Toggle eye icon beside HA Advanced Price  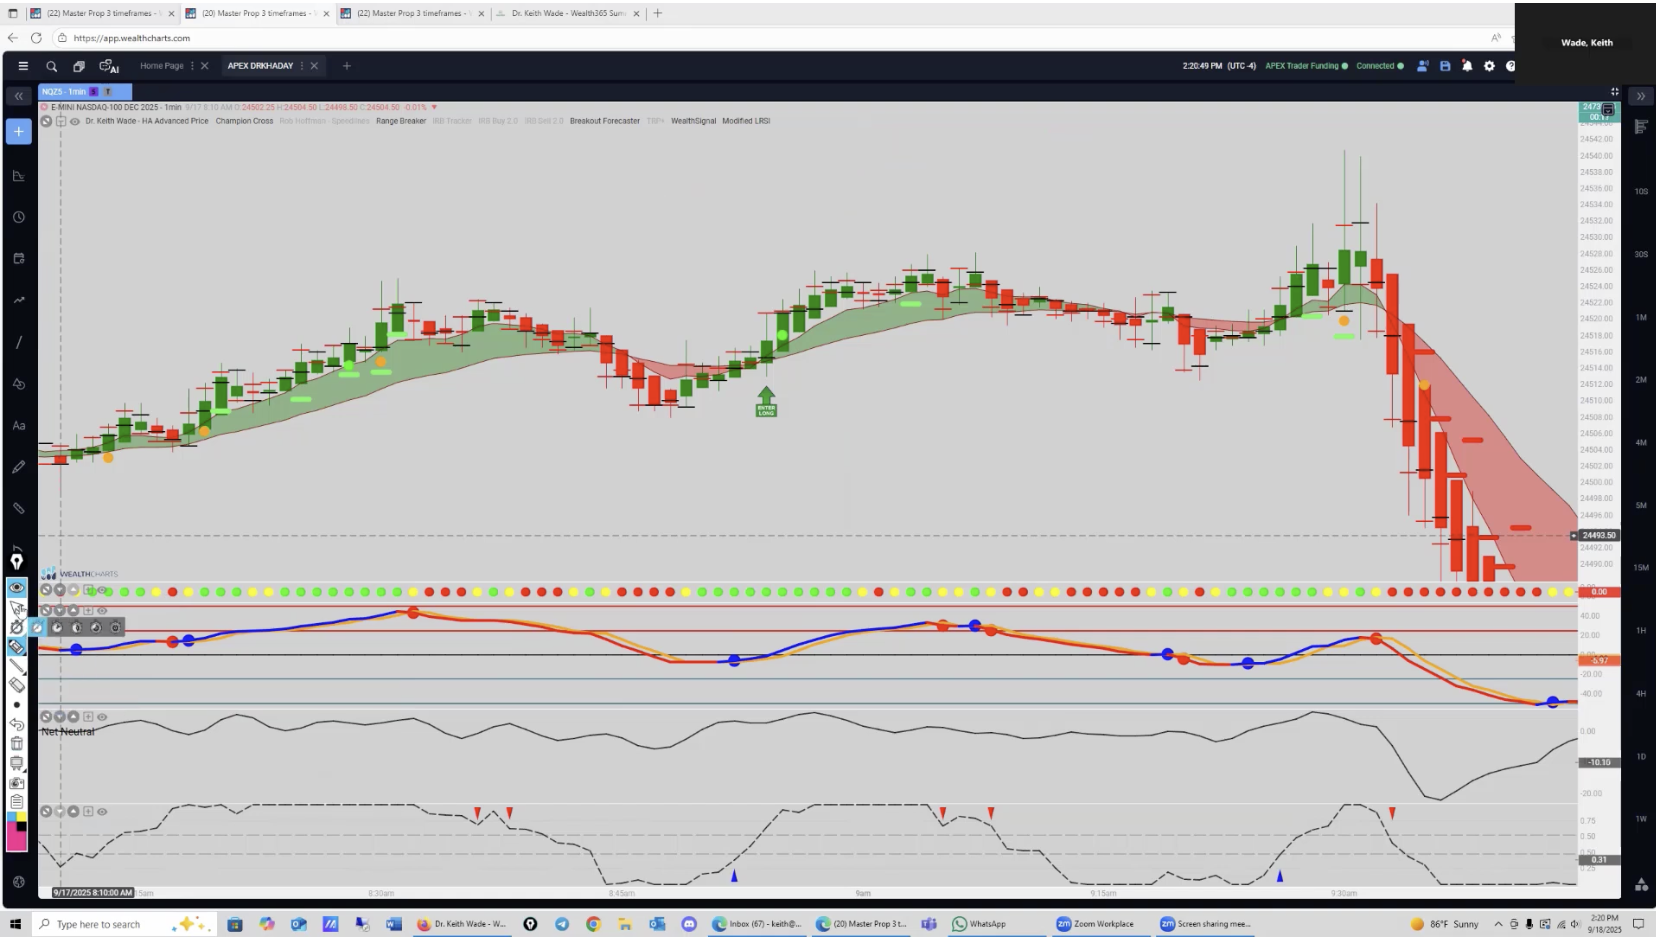75,121
